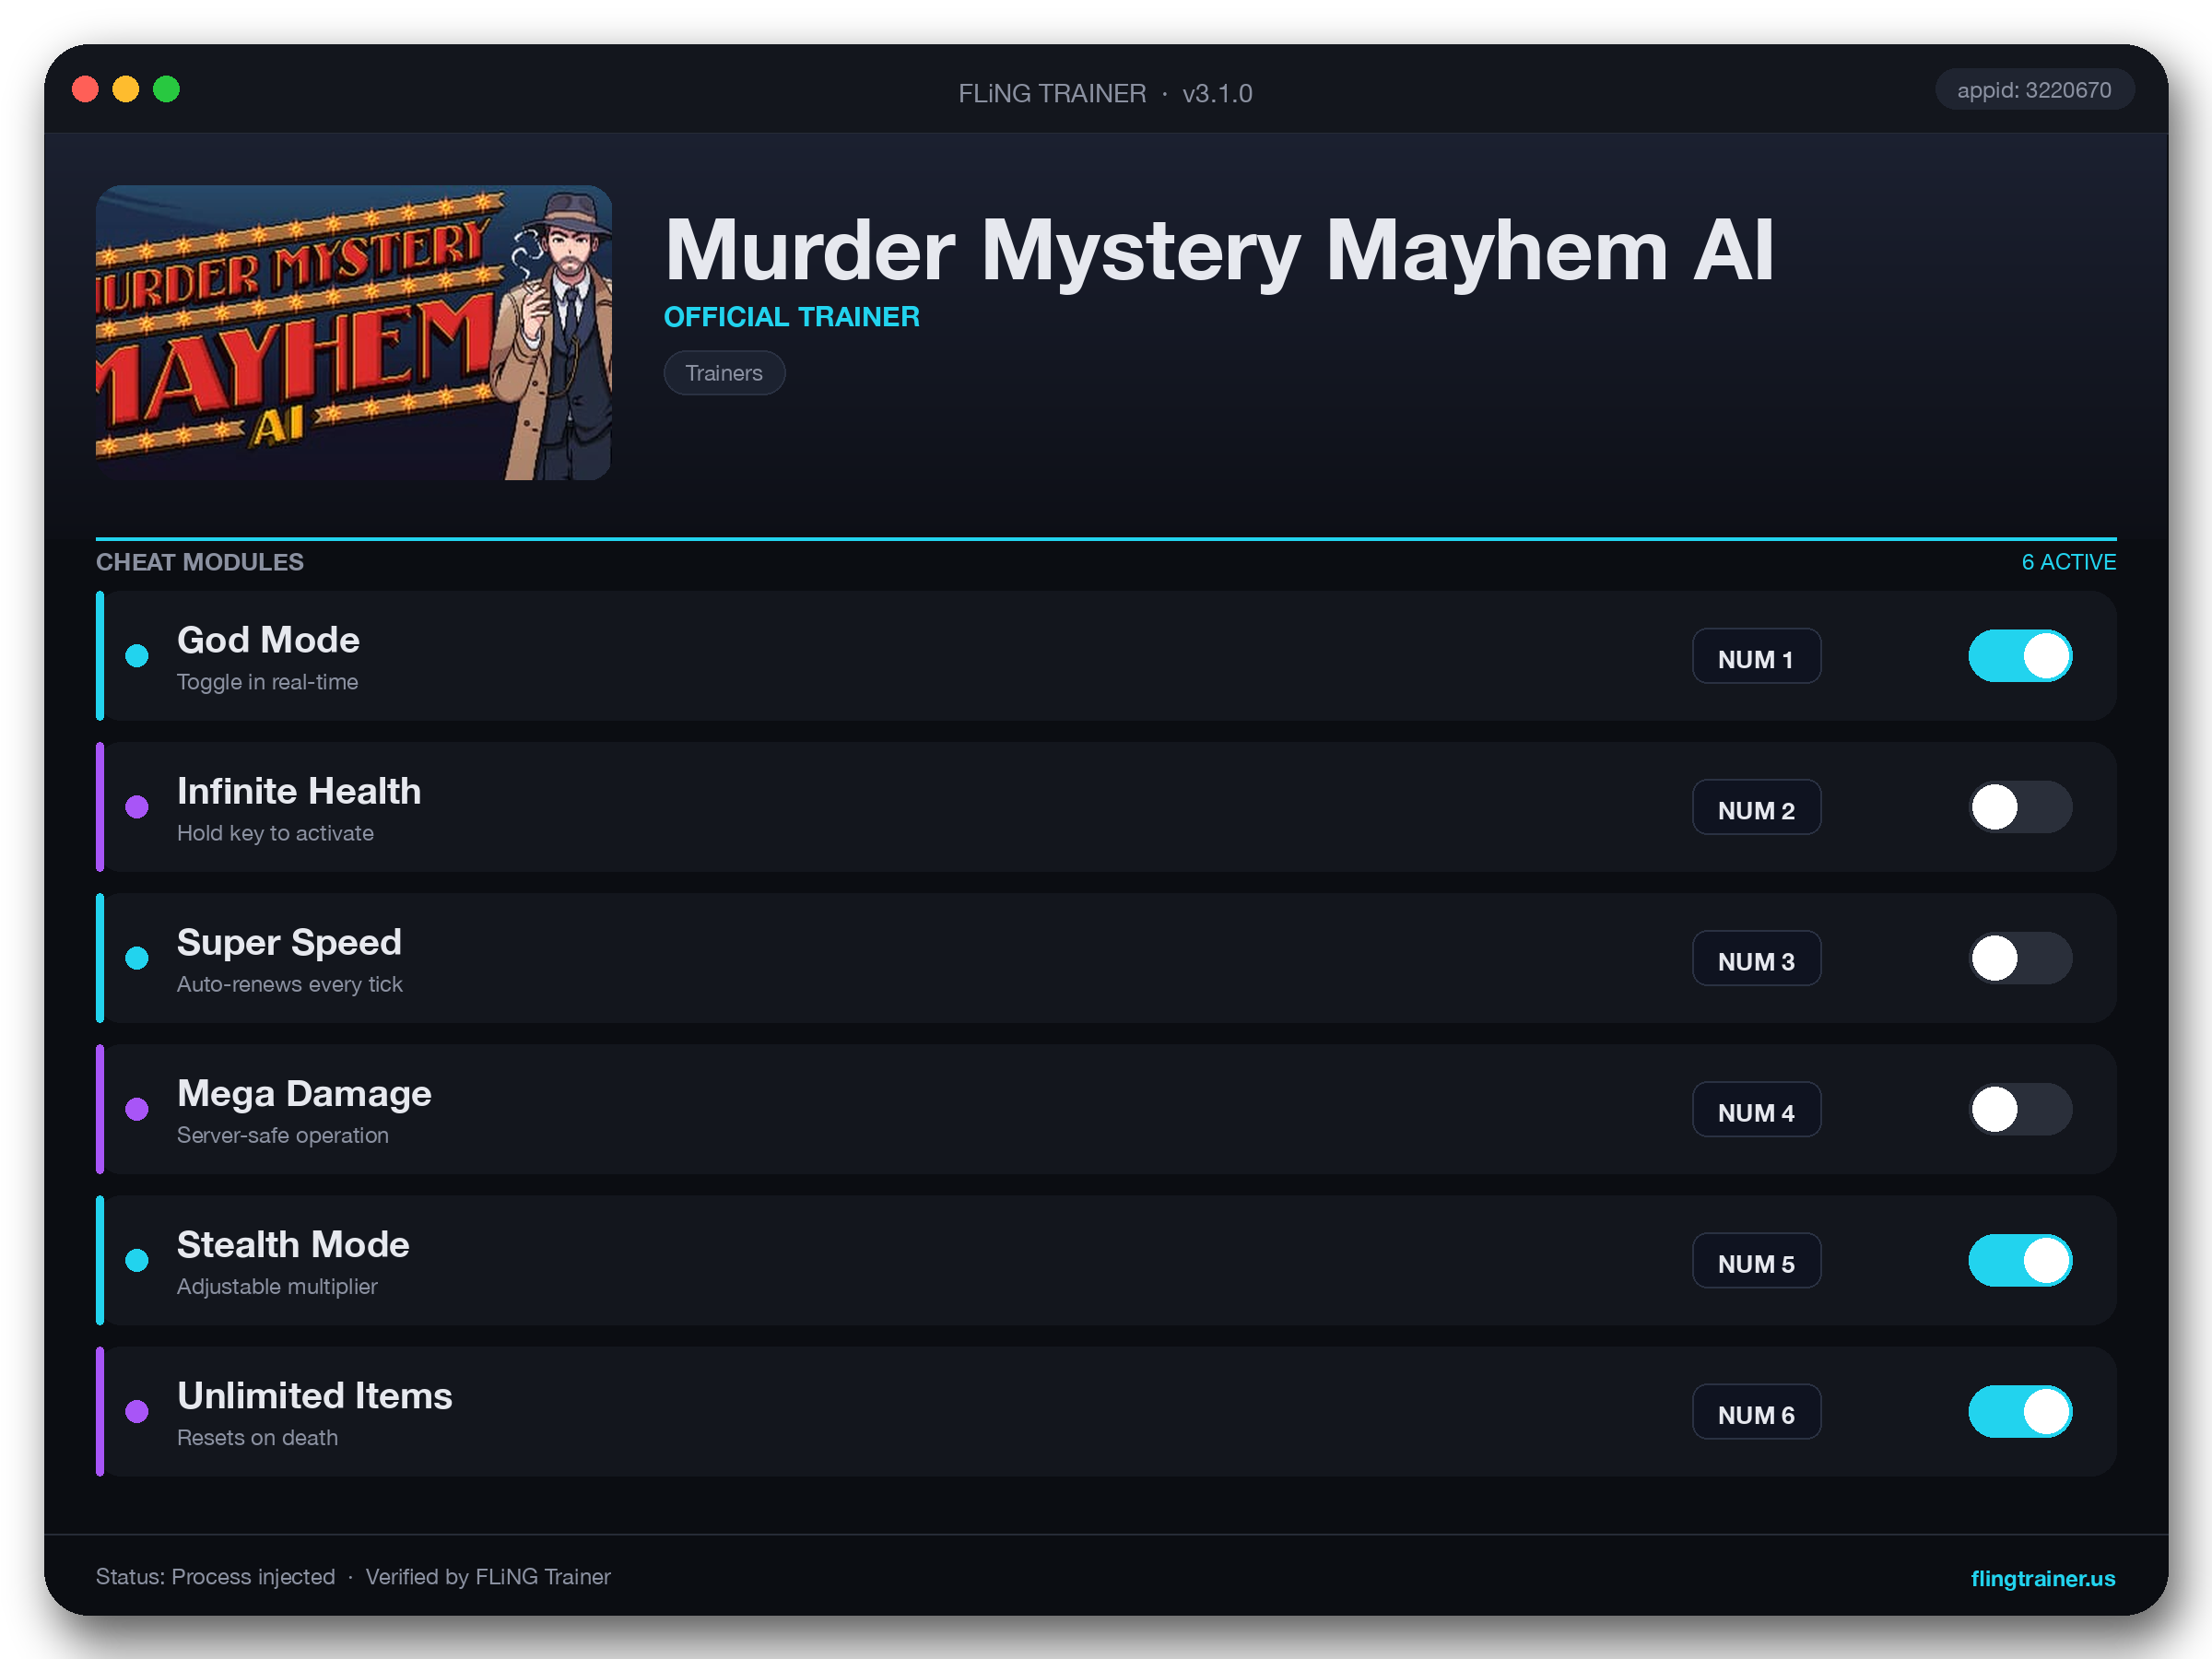Image resolution: width=2212 pixels, height=1659 pixels.
Task: Select the Unlimited Items title
Action: click(x=315, y=1396)
